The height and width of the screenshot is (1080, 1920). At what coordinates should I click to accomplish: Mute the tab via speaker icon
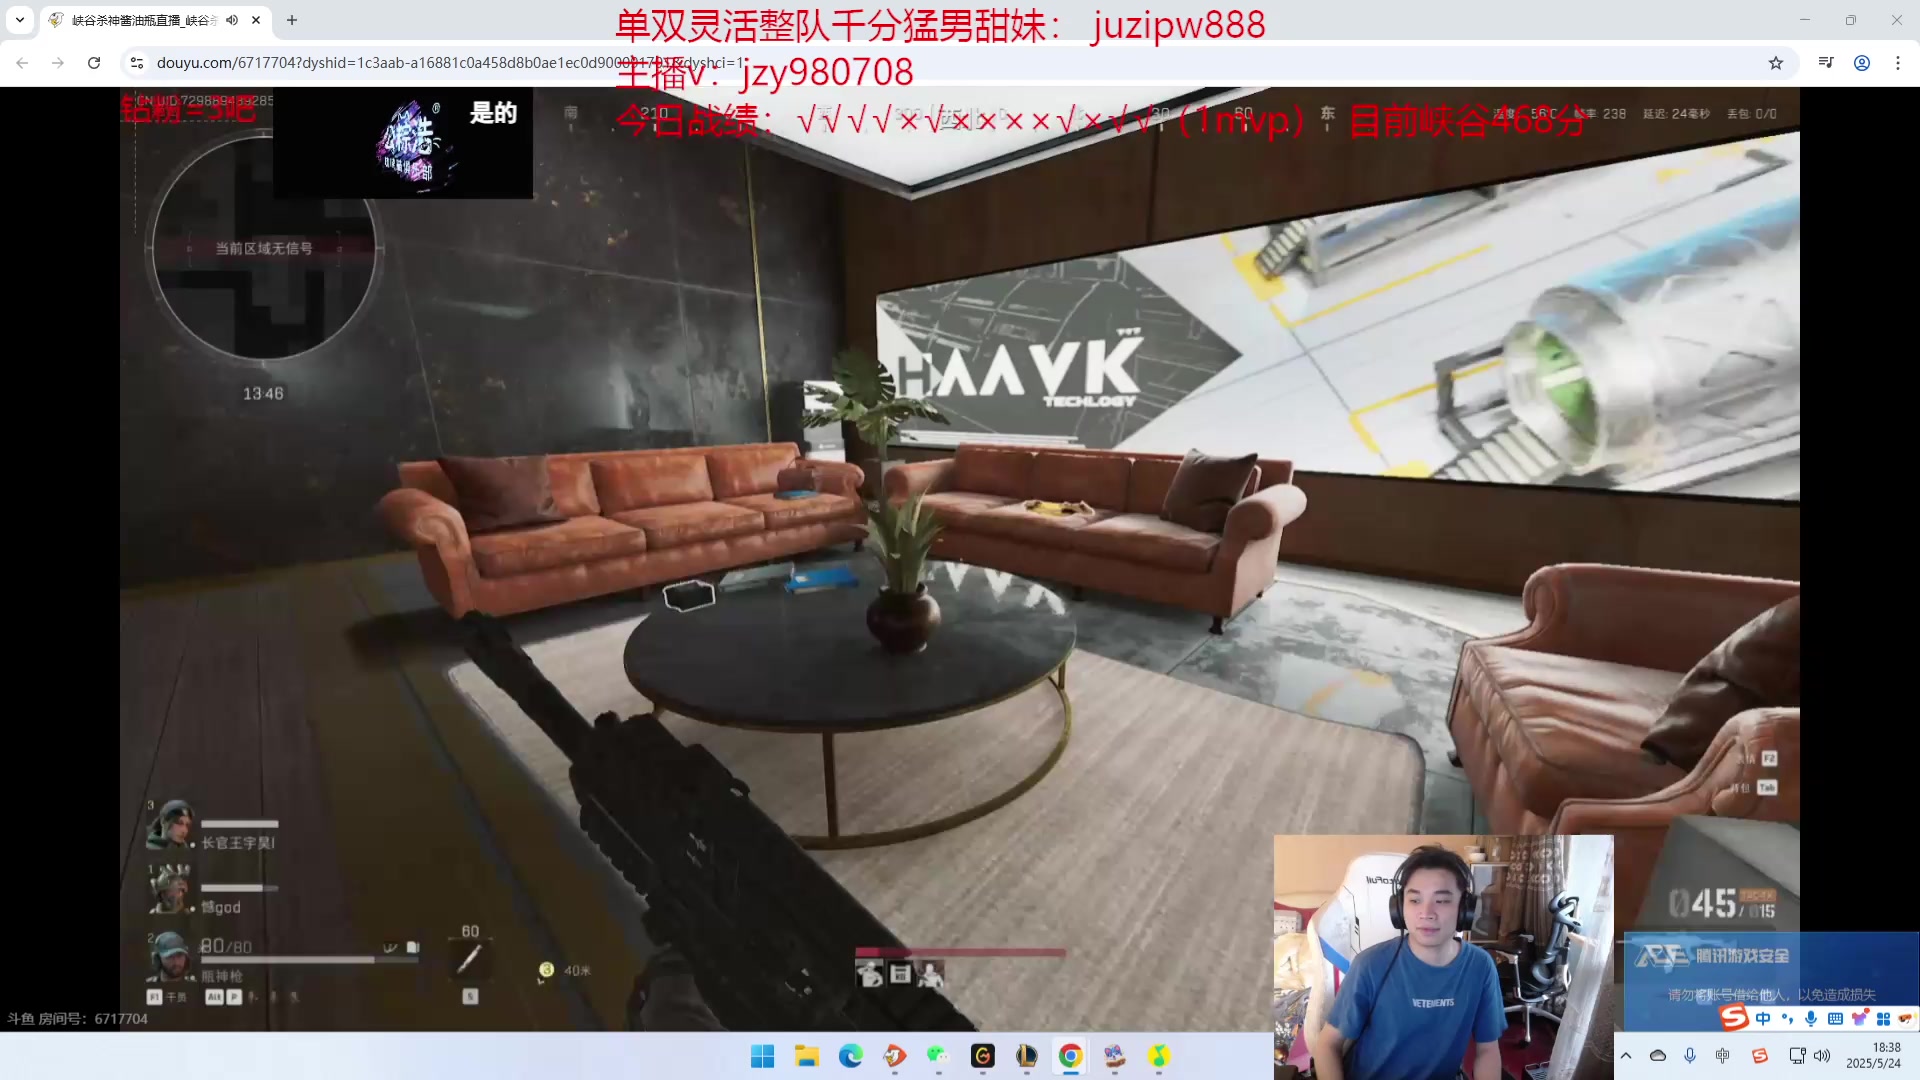tap(232, 20)
